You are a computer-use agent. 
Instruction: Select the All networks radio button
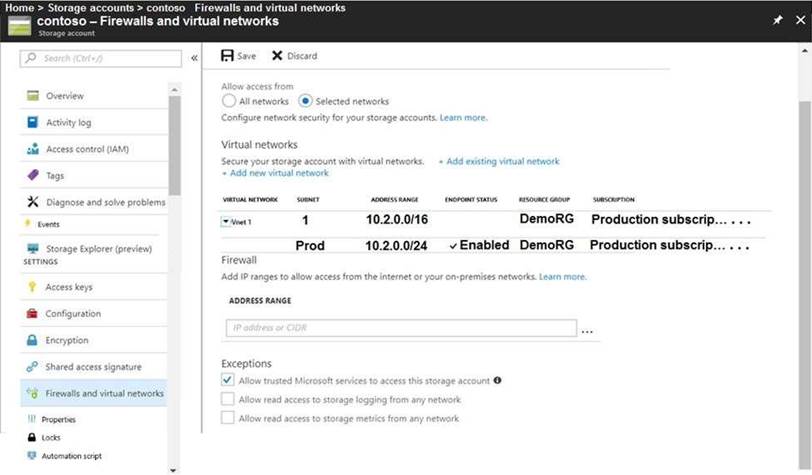(x=228, y=102)
